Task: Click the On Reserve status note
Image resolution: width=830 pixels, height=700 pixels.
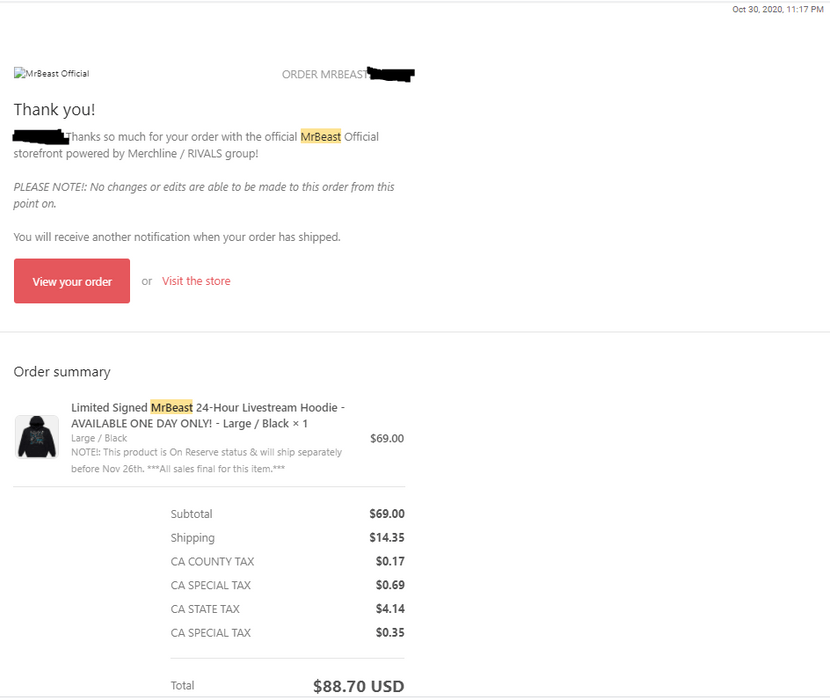Action: [x=206, y=459]
